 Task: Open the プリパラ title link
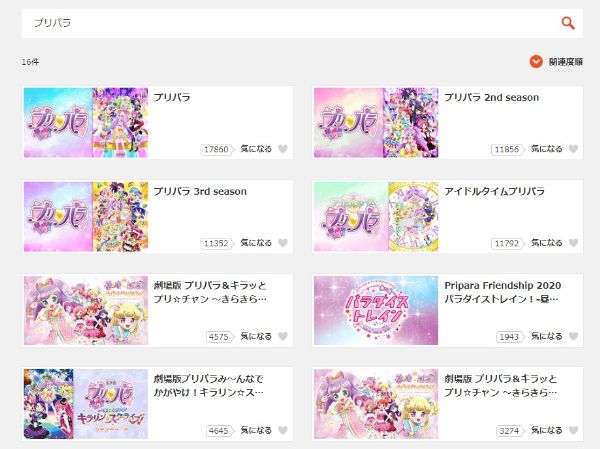[172, 97]
